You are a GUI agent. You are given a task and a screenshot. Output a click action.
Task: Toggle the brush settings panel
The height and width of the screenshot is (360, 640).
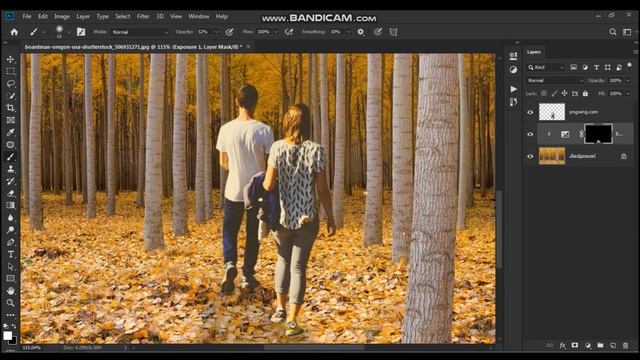pyautogui.click(x=81, y=32)
